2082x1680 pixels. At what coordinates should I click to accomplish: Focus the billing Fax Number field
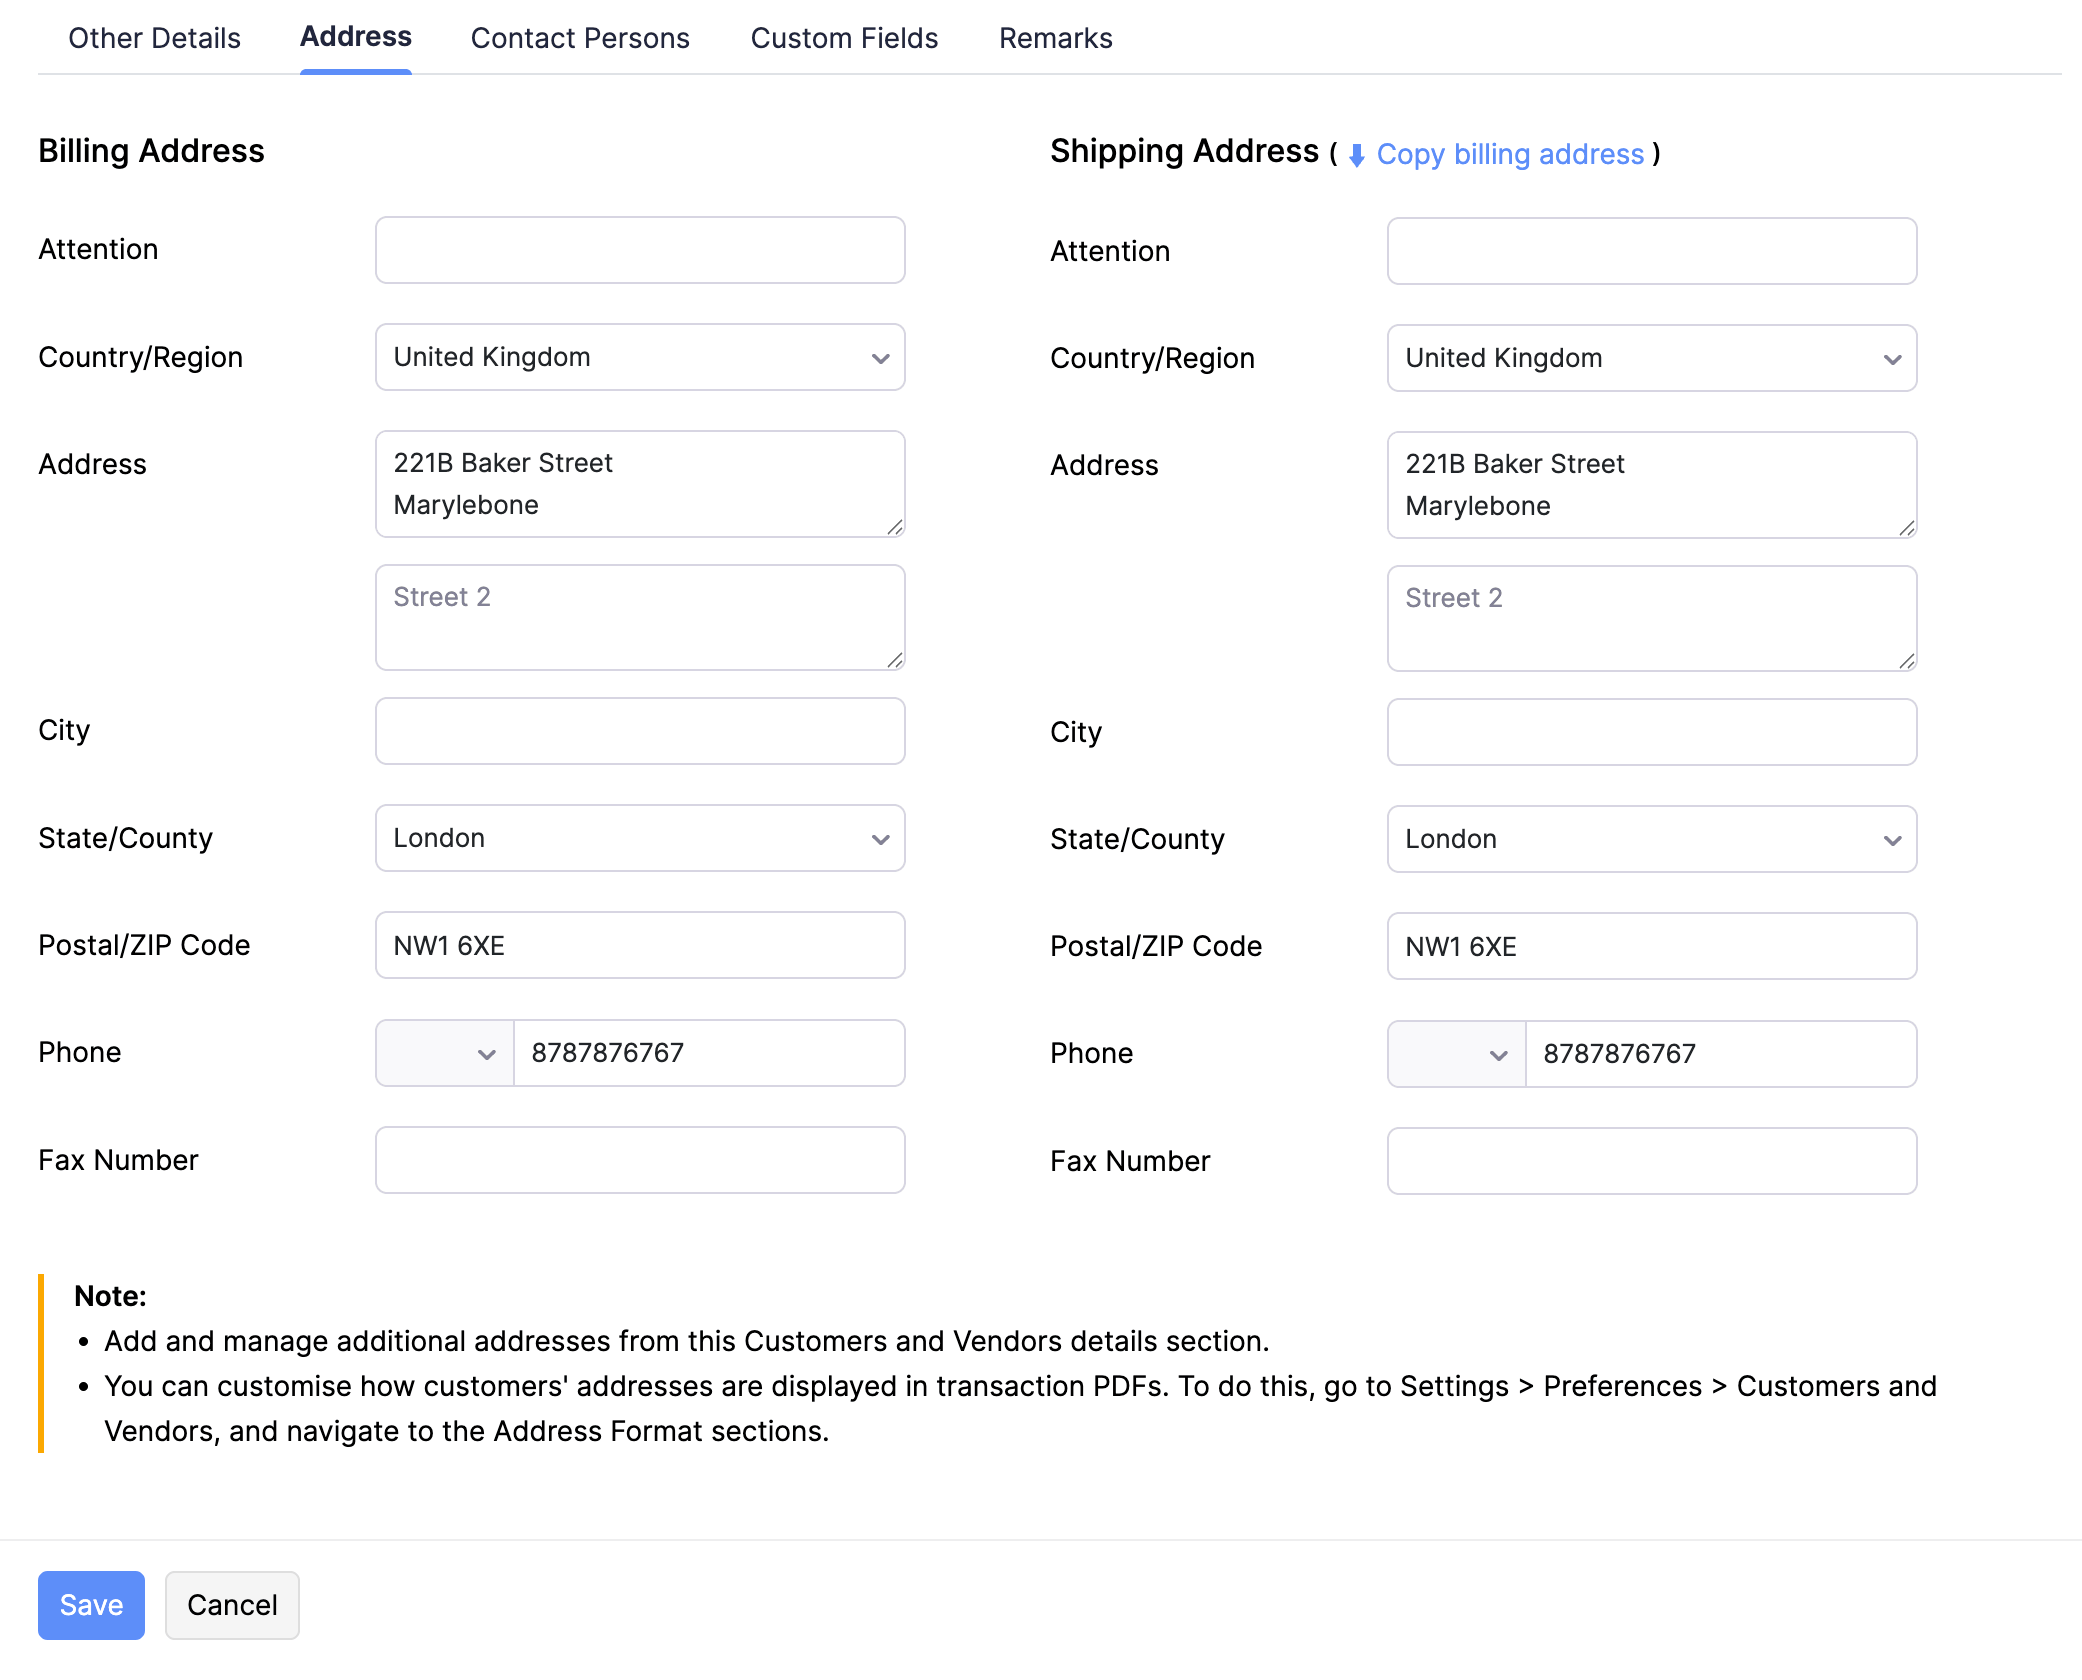point(640,1160)
